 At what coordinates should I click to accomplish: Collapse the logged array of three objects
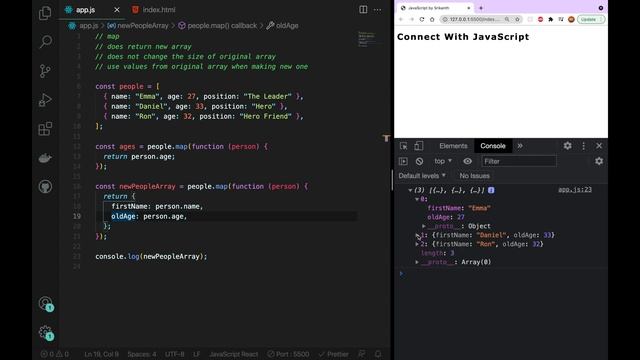410,190
